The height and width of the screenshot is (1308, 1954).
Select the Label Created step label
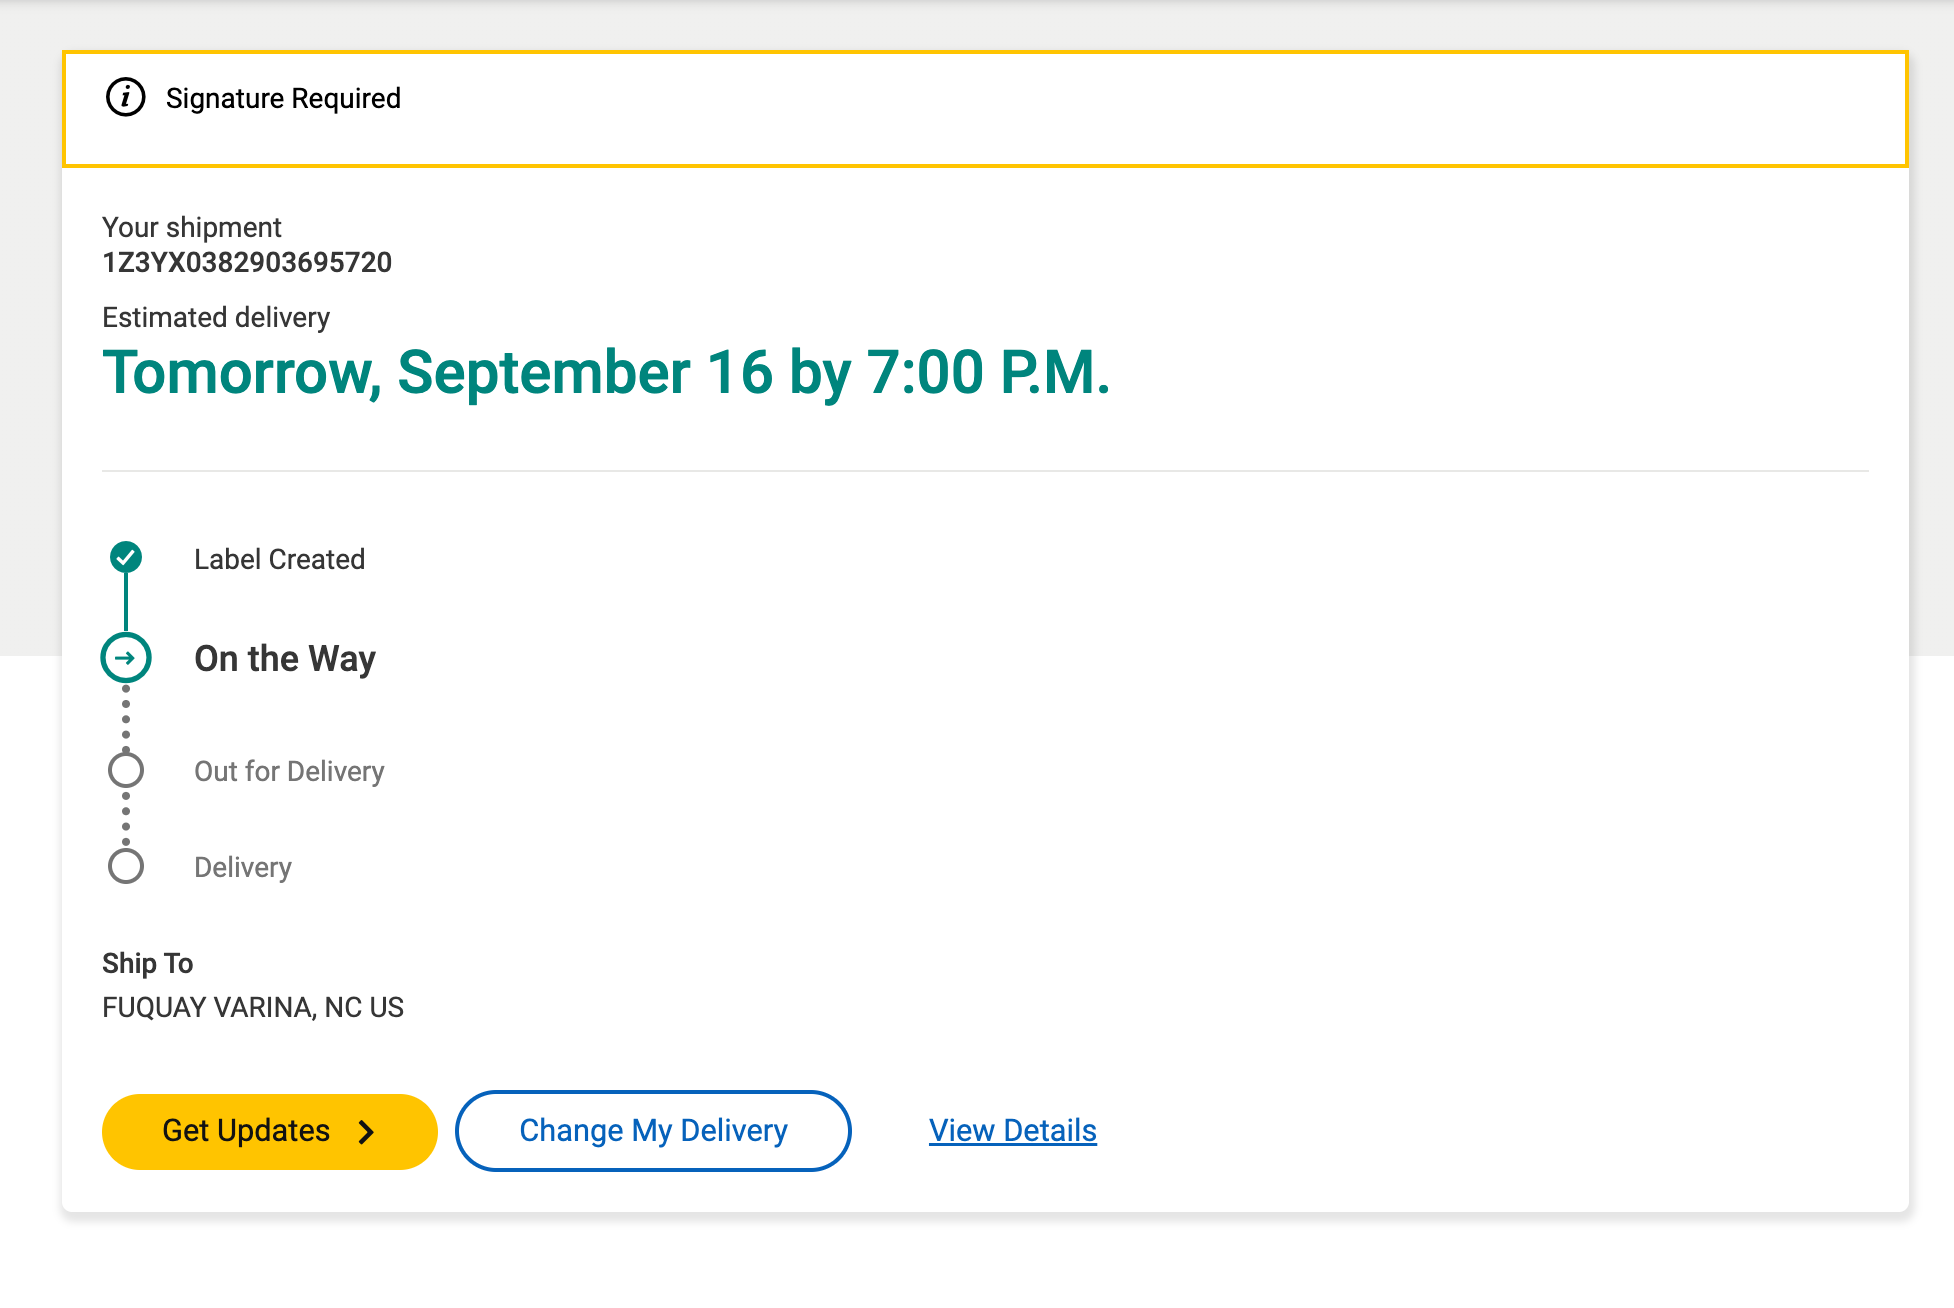(279, 559)
